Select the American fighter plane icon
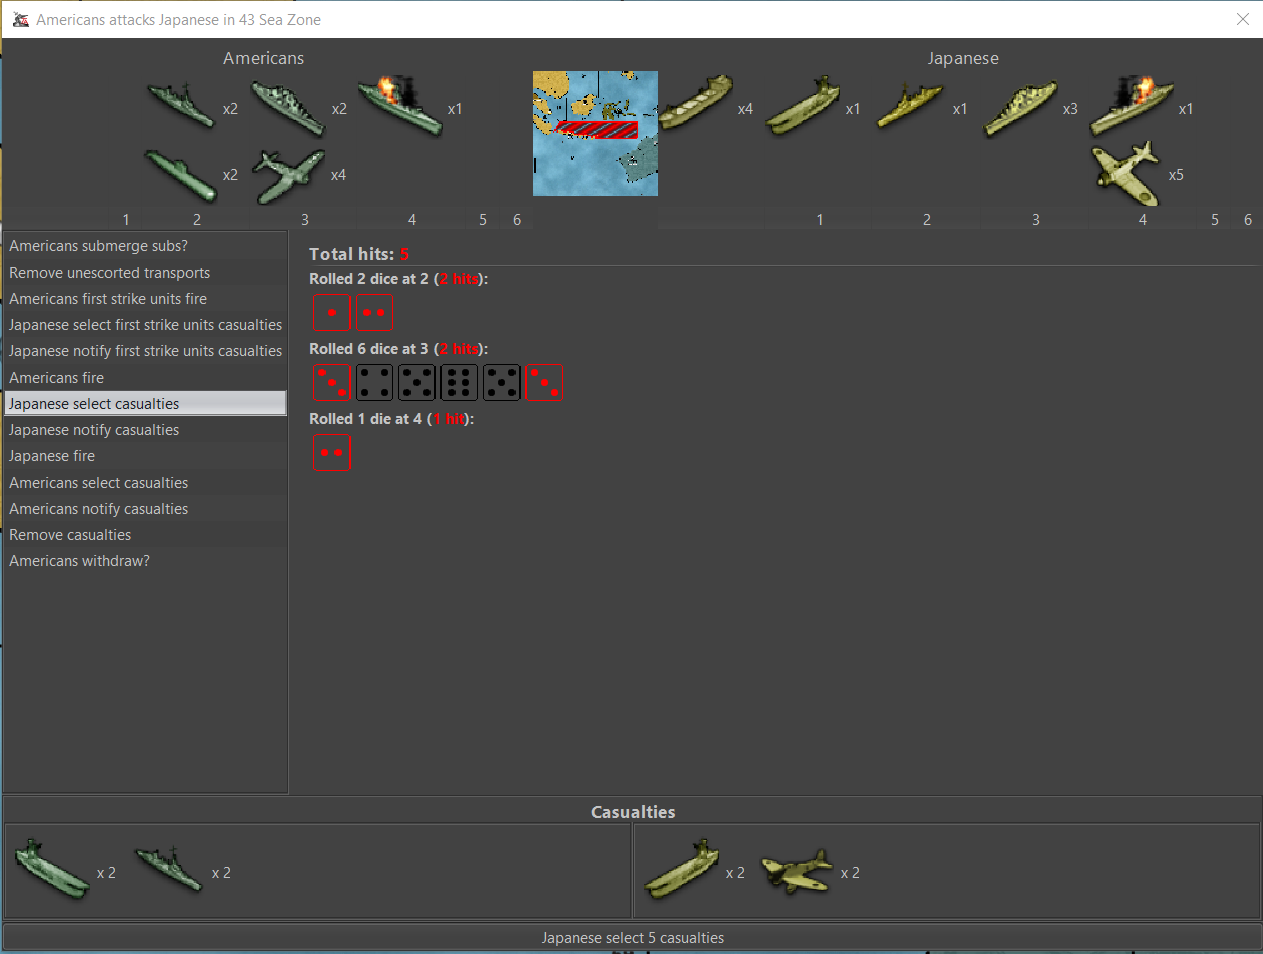1263x954 pixels. pos(289,175)
